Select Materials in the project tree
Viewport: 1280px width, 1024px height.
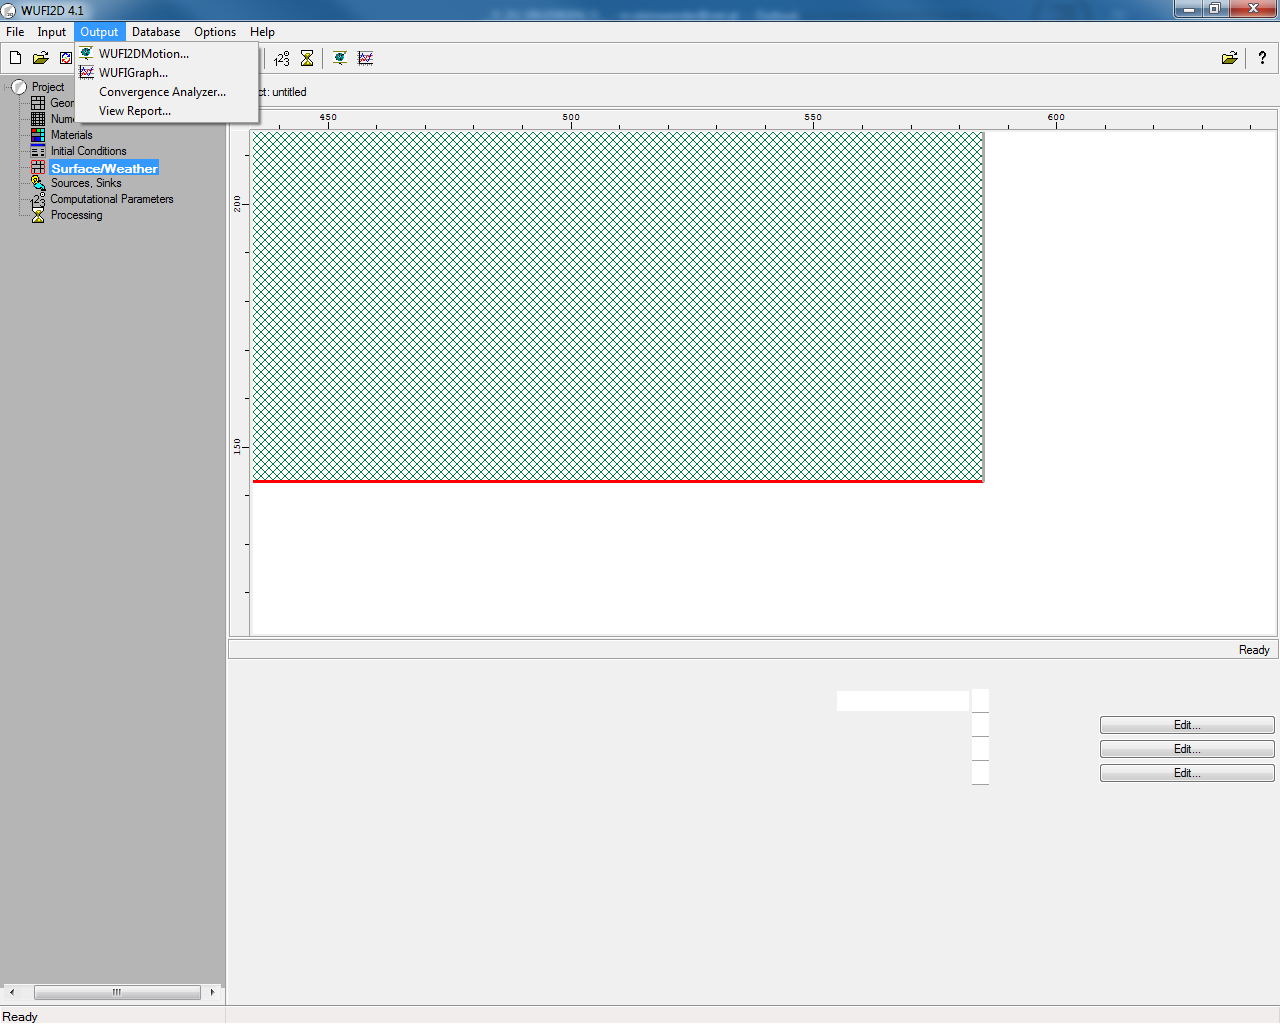click(x=71, y=135)
